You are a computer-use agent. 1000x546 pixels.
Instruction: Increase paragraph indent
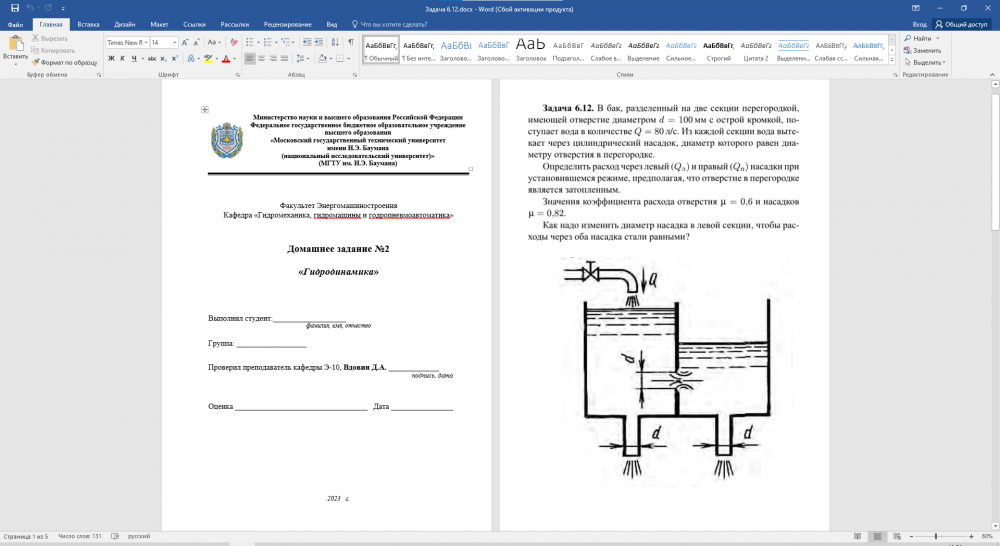click(x=320, y=43)
